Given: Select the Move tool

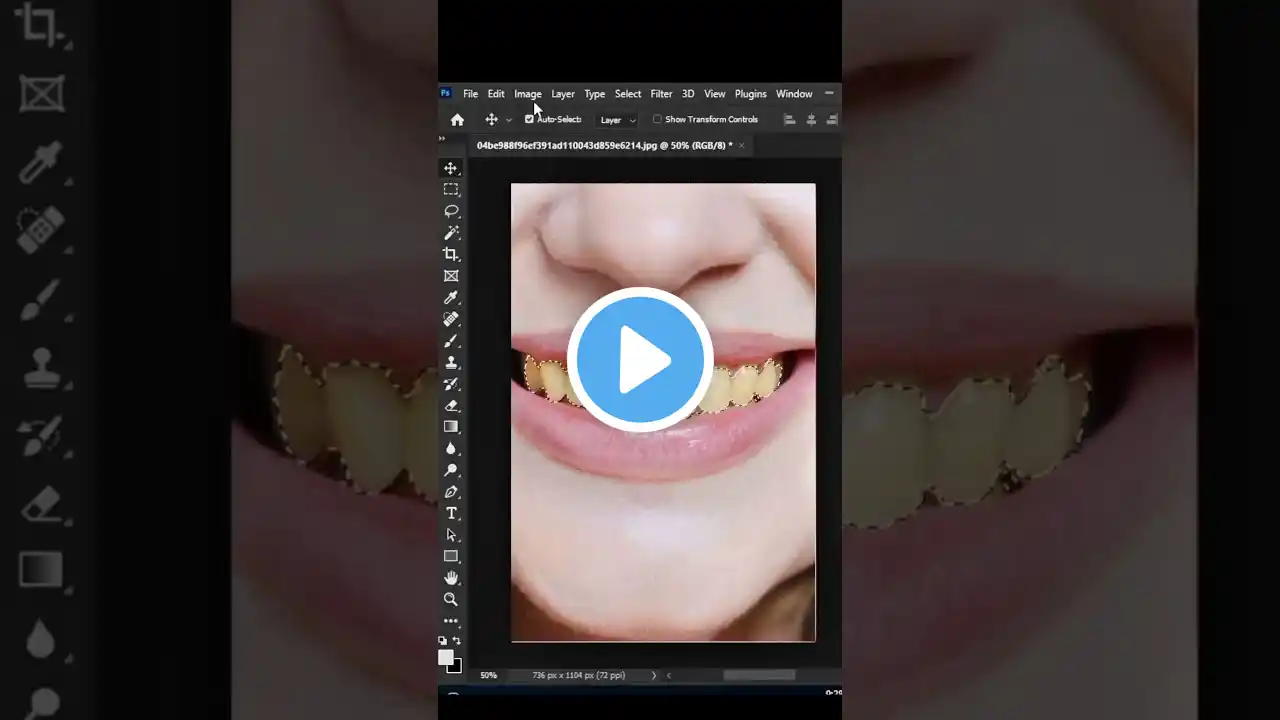Looking at the screenshot, I should pyautogui.click(x=451, y=168).
